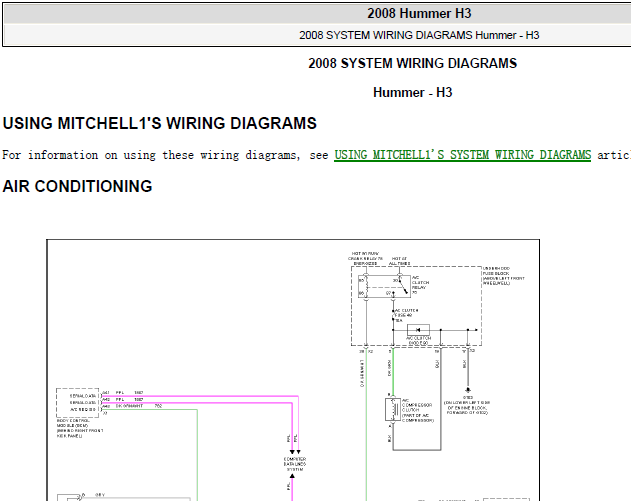Click the A/C clutch diode symbol
This screenshot has width=631, height=501.
[418, 330]
